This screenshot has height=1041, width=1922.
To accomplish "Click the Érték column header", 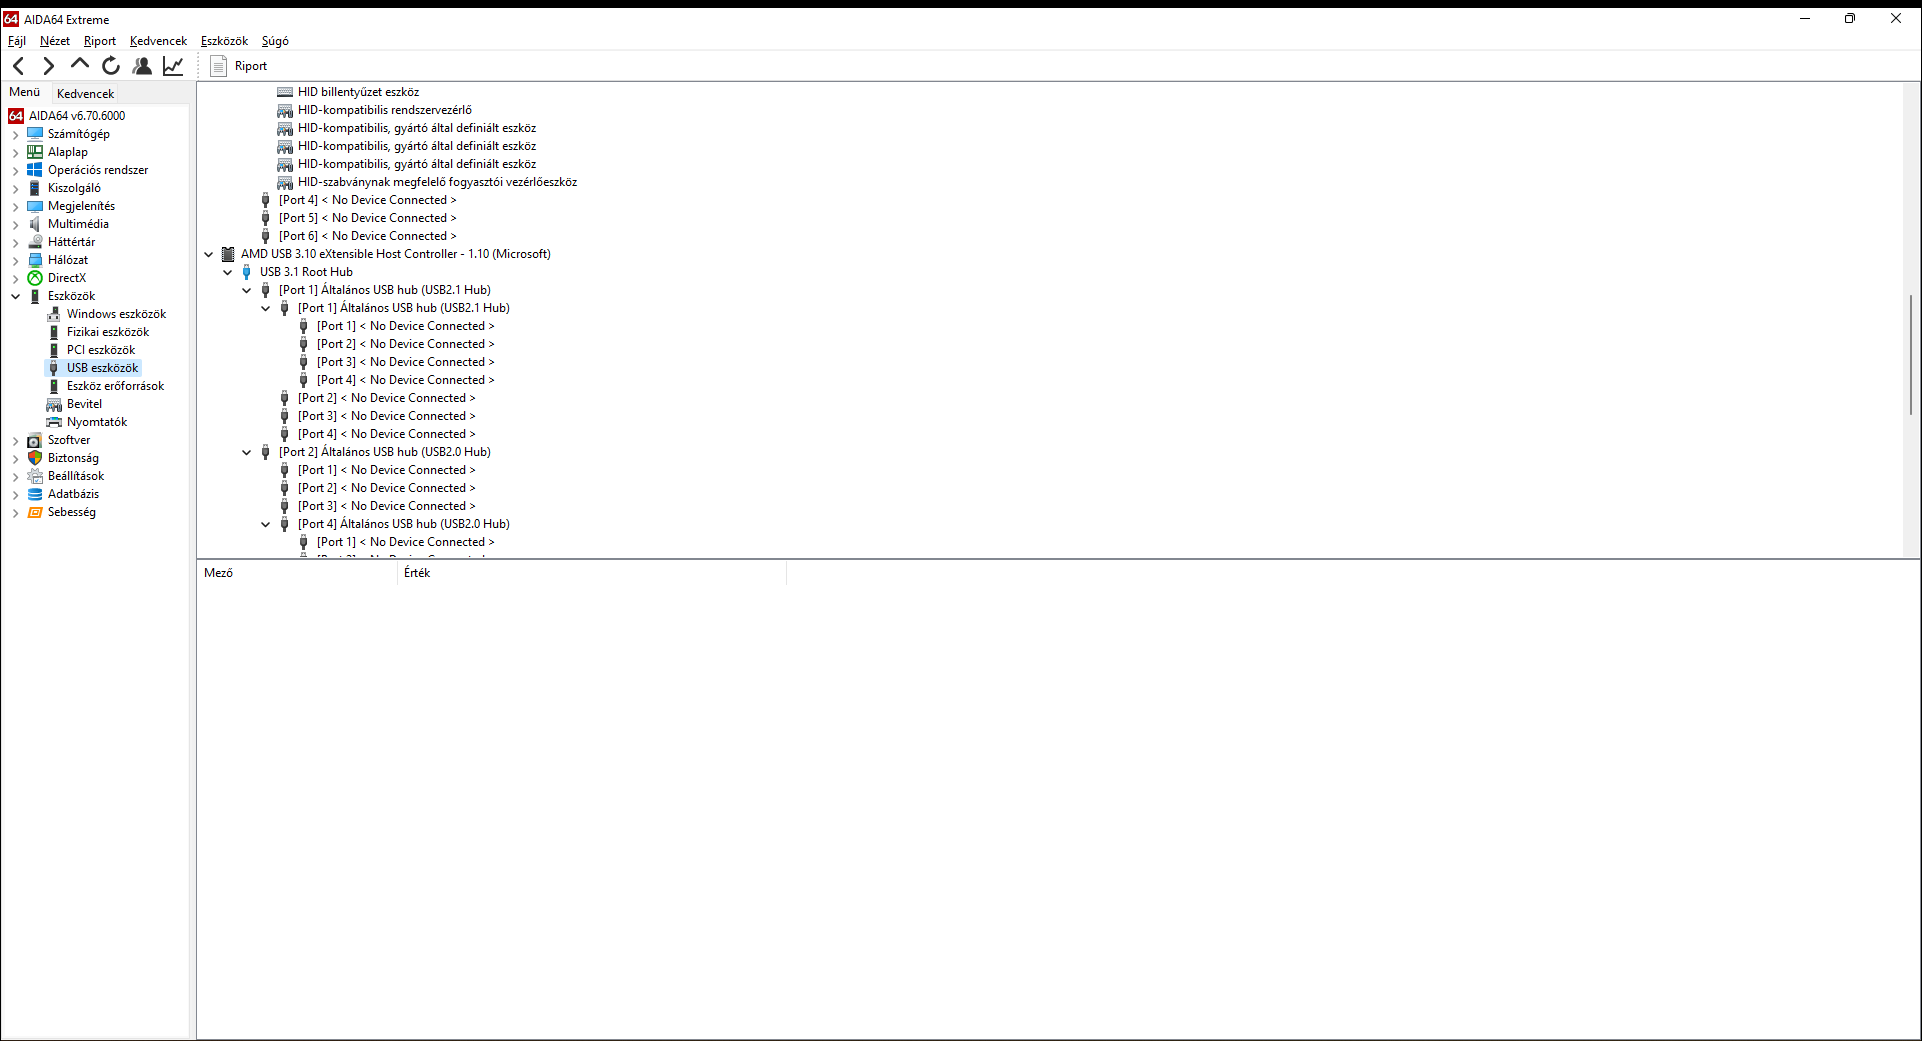I will pyautogui.click(x=592, y=573).
